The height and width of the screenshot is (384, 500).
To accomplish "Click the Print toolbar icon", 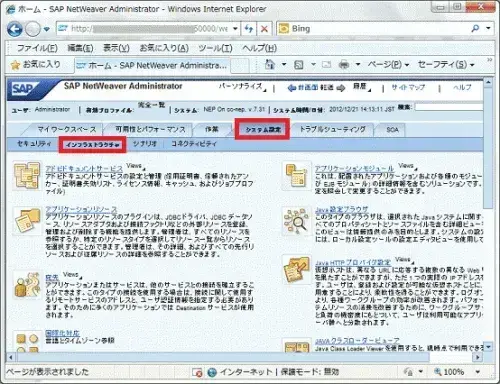I will pyautogui.click(x=344, y=65).
